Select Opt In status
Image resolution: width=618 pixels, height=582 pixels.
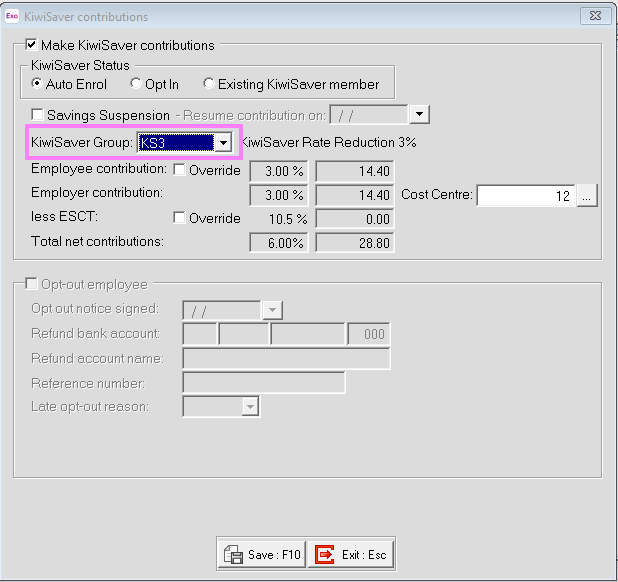coord(136,83)
